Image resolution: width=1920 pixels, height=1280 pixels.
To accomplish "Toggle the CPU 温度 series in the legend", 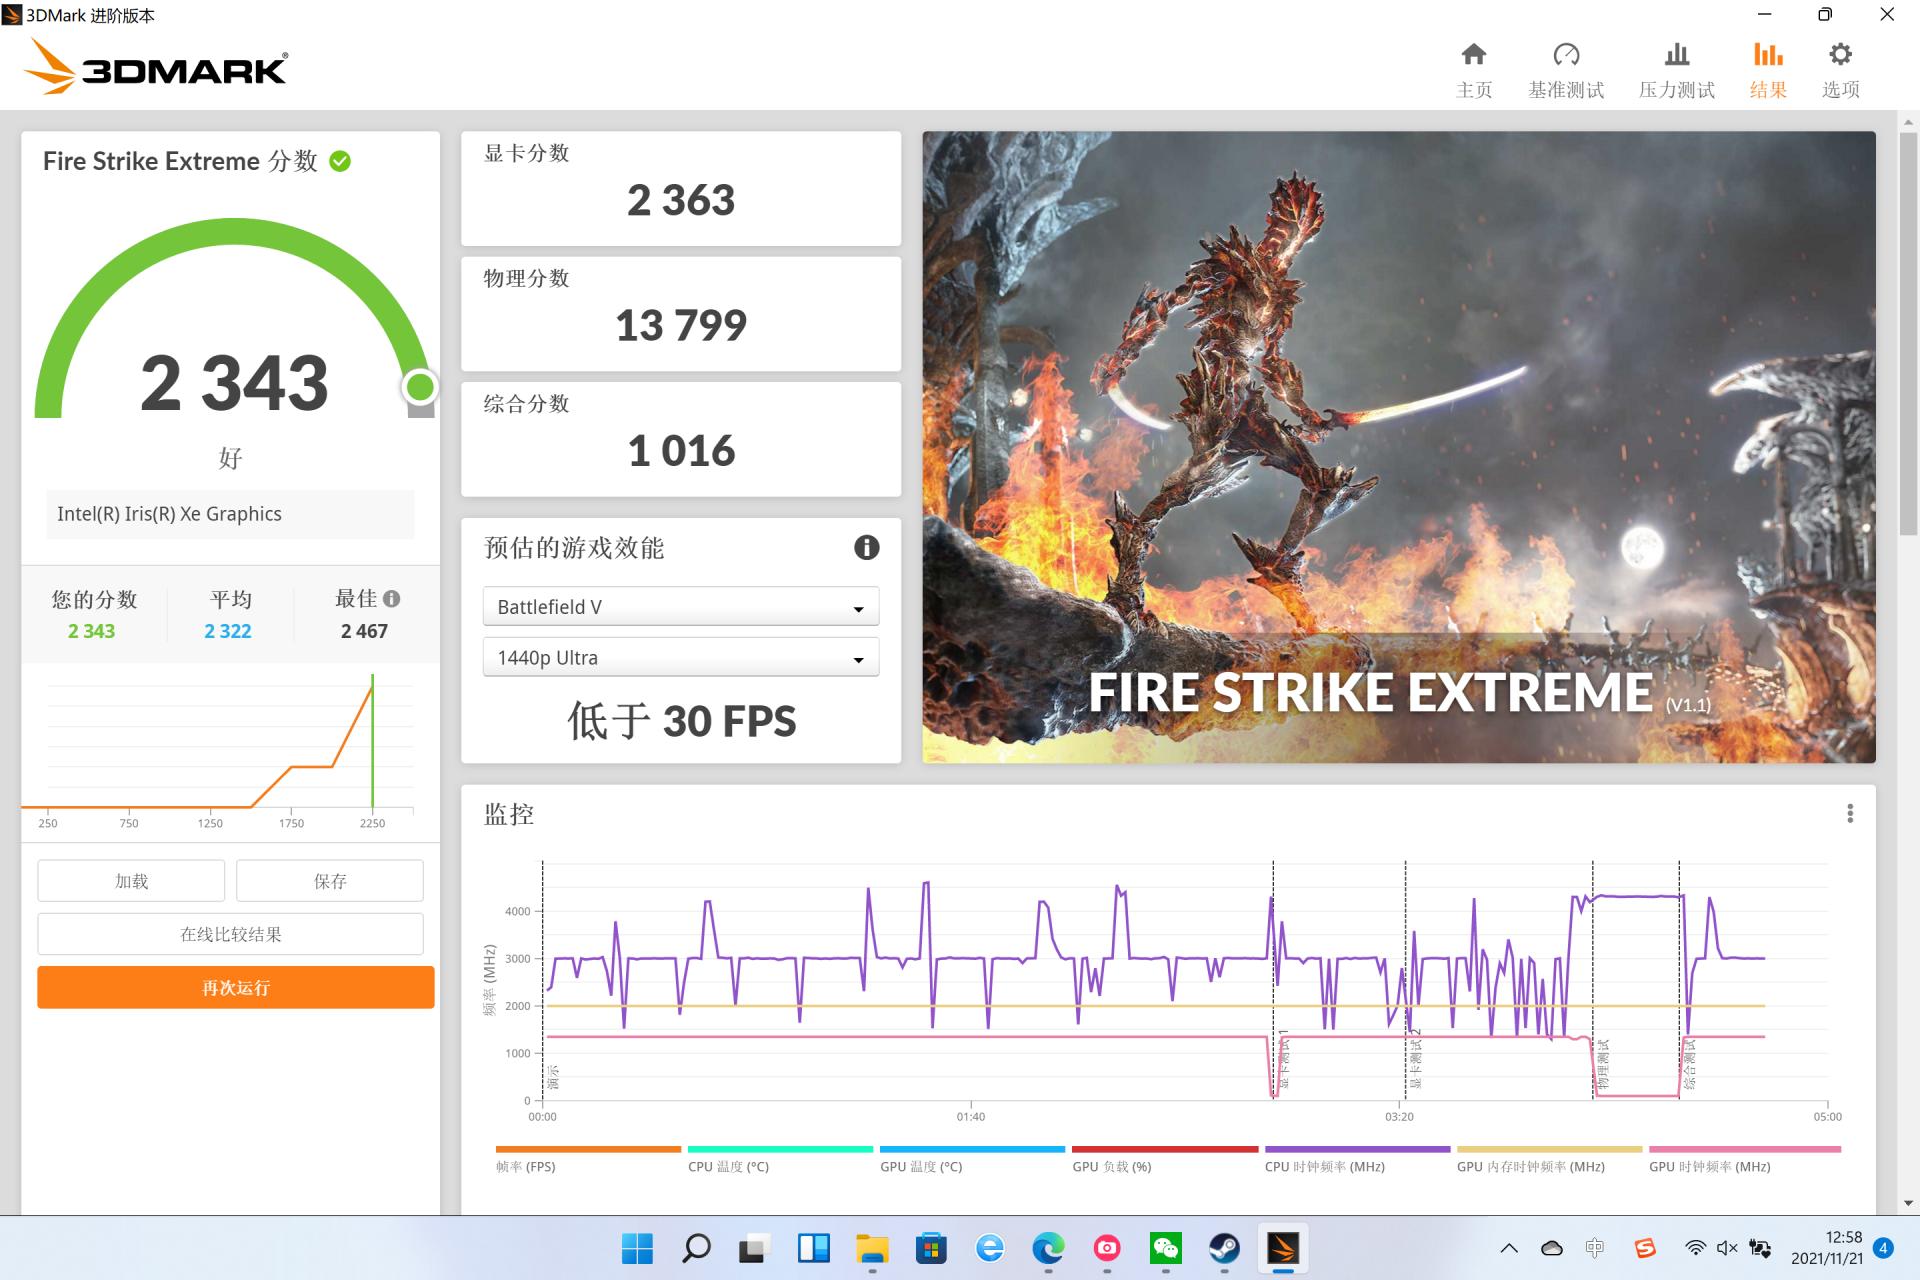I will [729, 1166].
